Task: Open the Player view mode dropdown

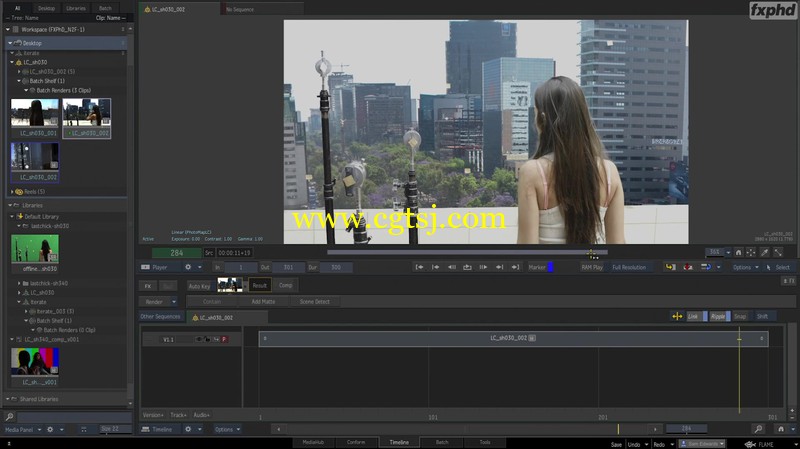Action: point(160,267)
